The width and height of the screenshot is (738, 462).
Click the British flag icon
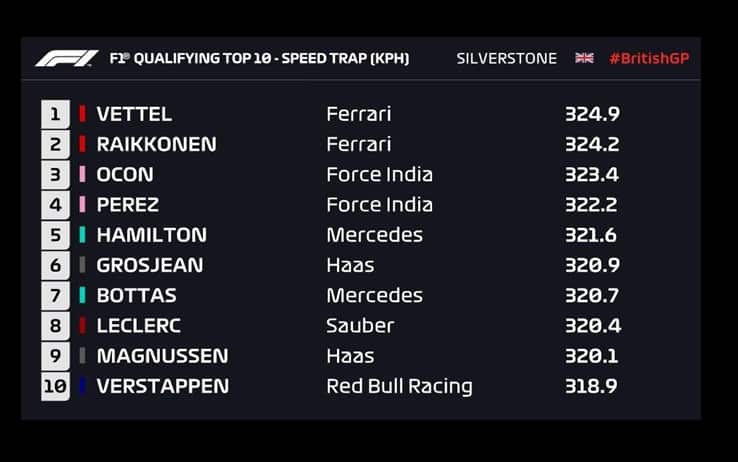[x=584, y=58]
